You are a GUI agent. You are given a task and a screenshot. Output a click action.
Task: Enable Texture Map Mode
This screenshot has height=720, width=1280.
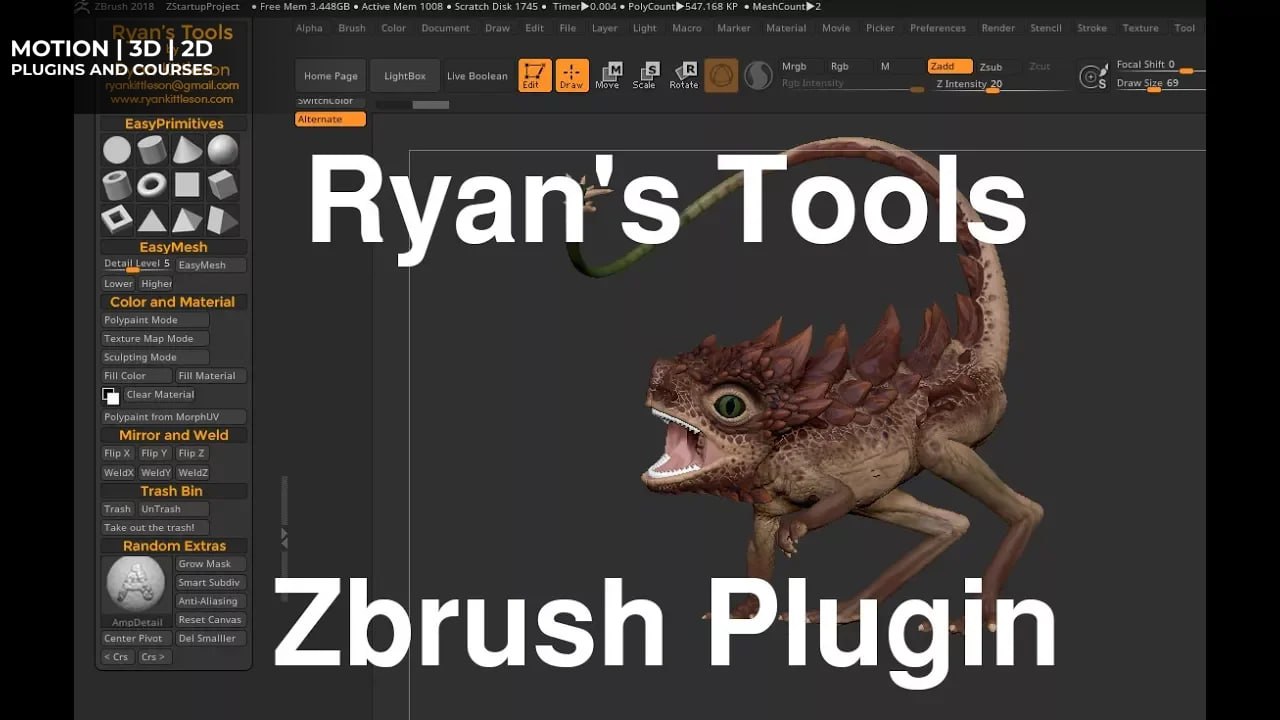tap(155, 339)
